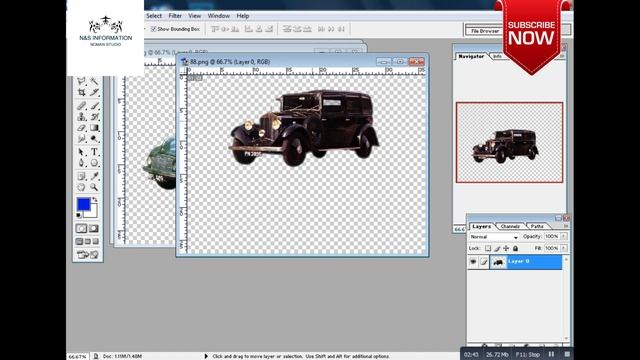Image resolution: width=640 pixels, height=360 pixels.
Task: Toggle lock transparent pixels in Layers
Action: tap(488, 248)
